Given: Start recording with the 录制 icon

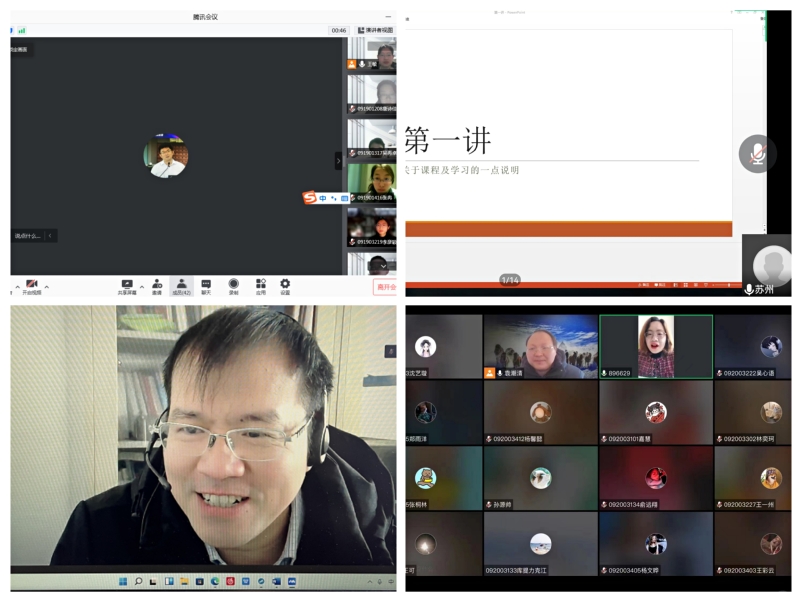Looking at the screenshot, I should coord(233,286).
